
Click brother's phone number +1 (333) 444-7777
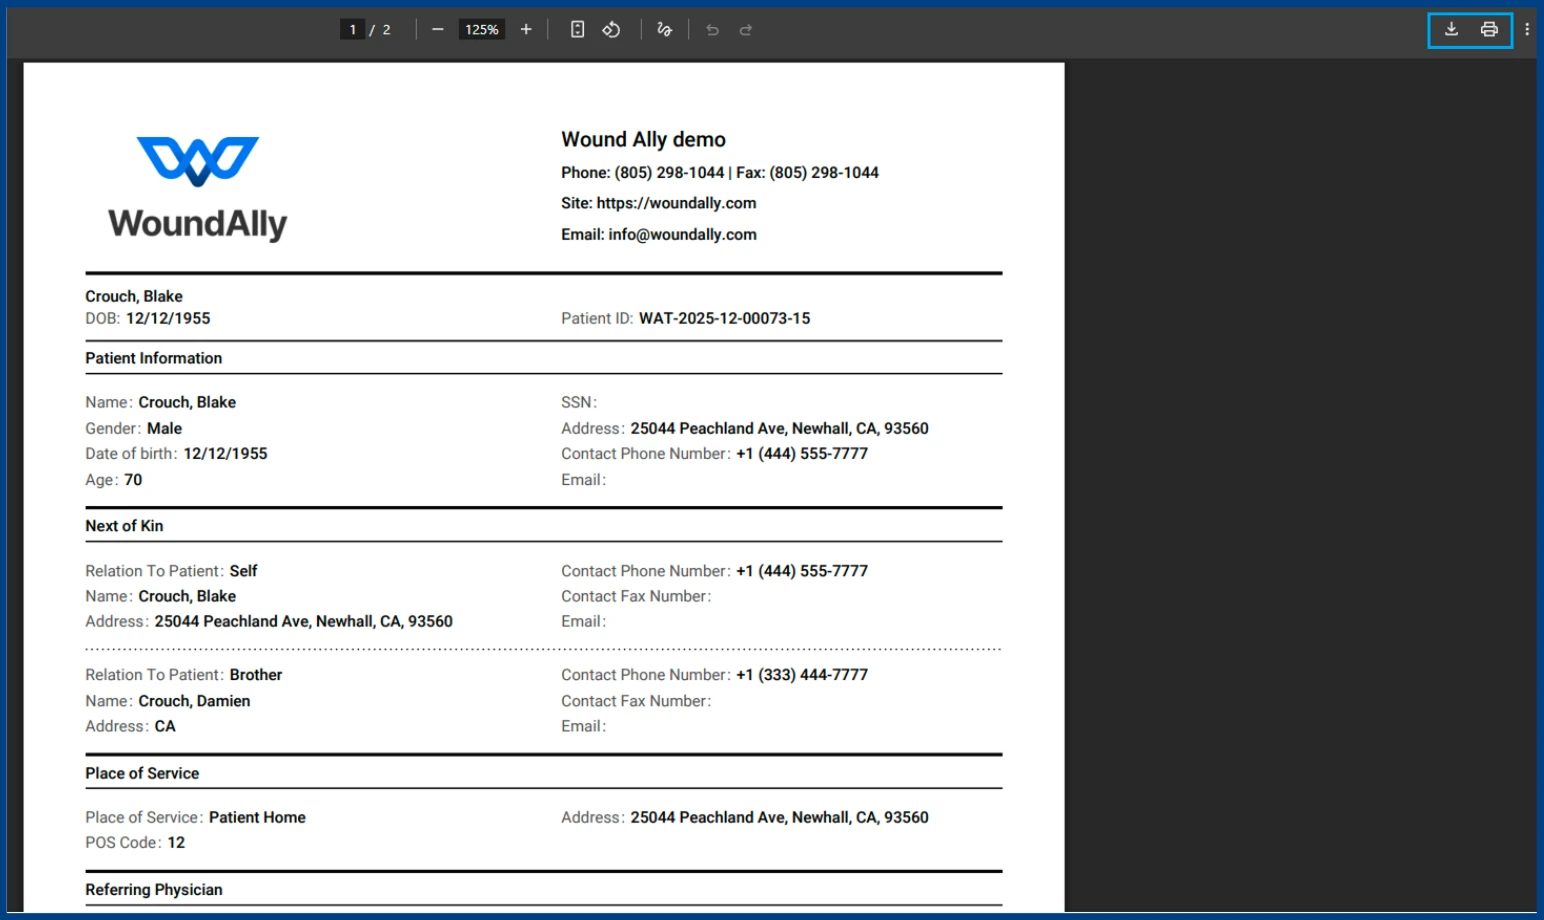(x=802, y=675)
